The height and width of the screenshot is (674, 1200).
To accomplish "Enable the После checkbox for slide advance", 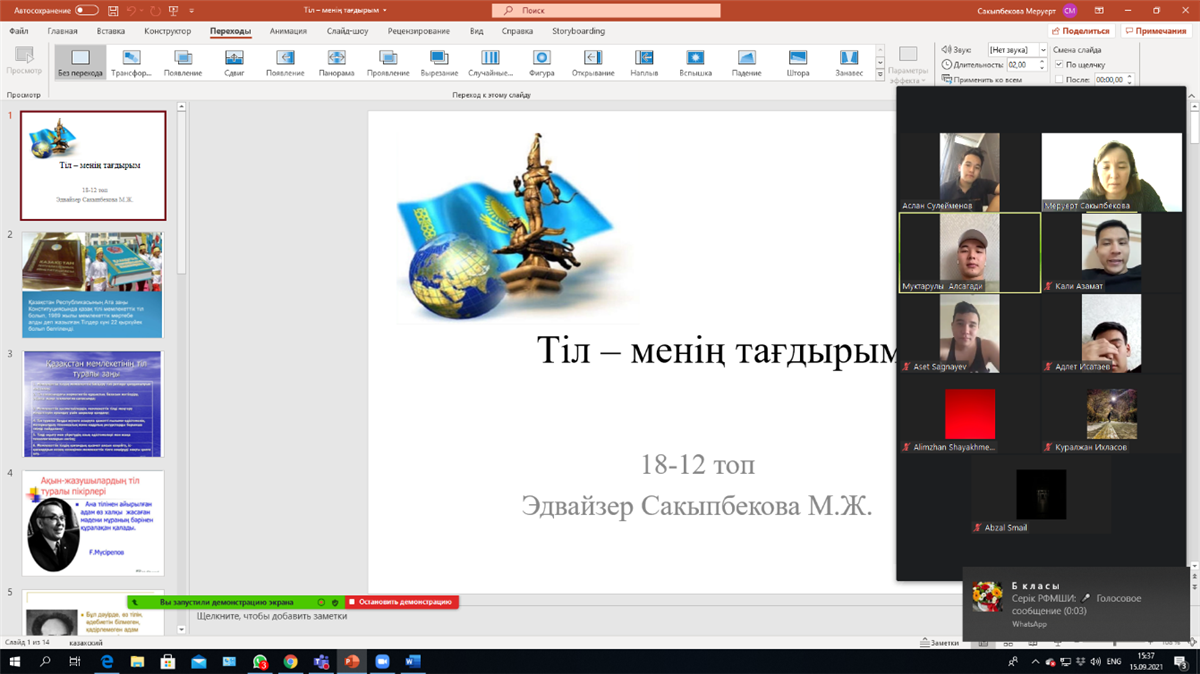I will click(1059, 79).
